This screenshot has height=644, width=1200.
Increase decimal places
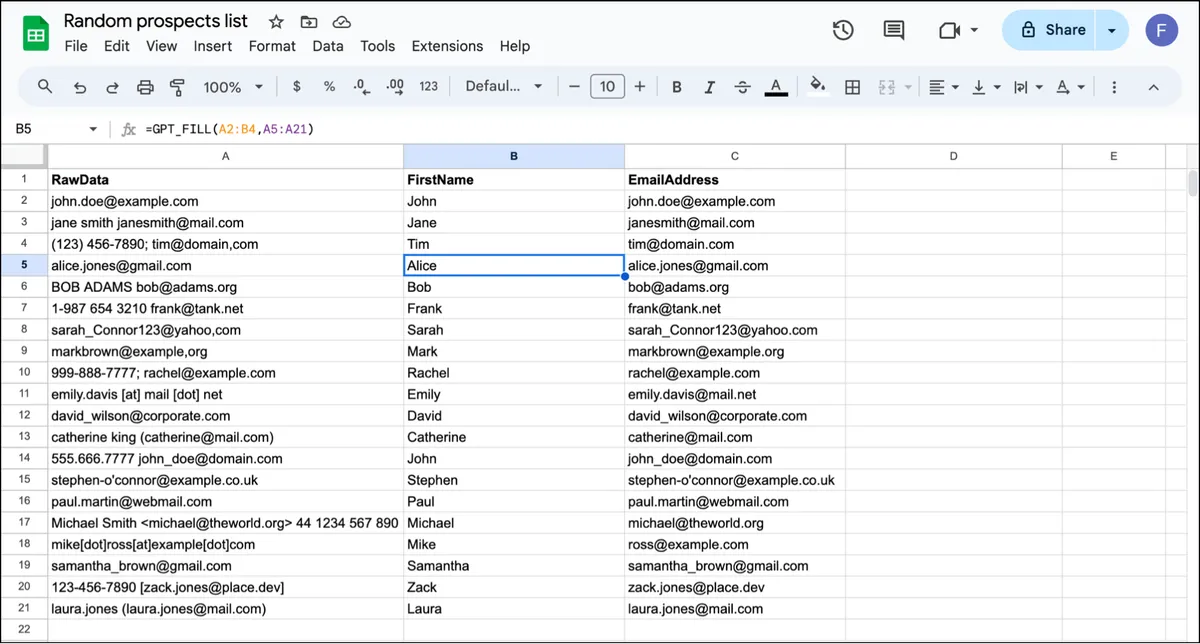[x=394, y=87]
